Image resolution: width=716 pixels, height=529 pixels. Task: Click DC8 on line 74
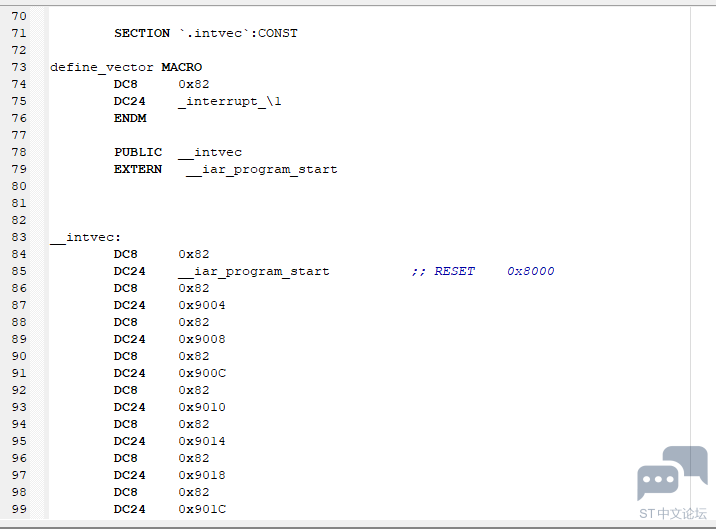(x=126, y=84)
